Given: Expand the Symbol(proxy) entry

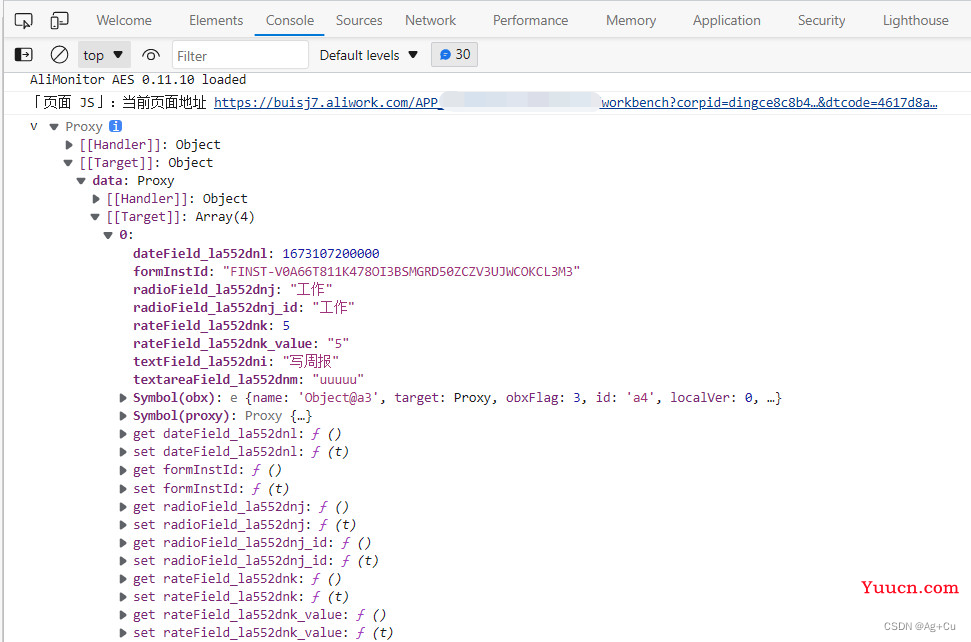Looking at the screenshot, I should point(123,416).
